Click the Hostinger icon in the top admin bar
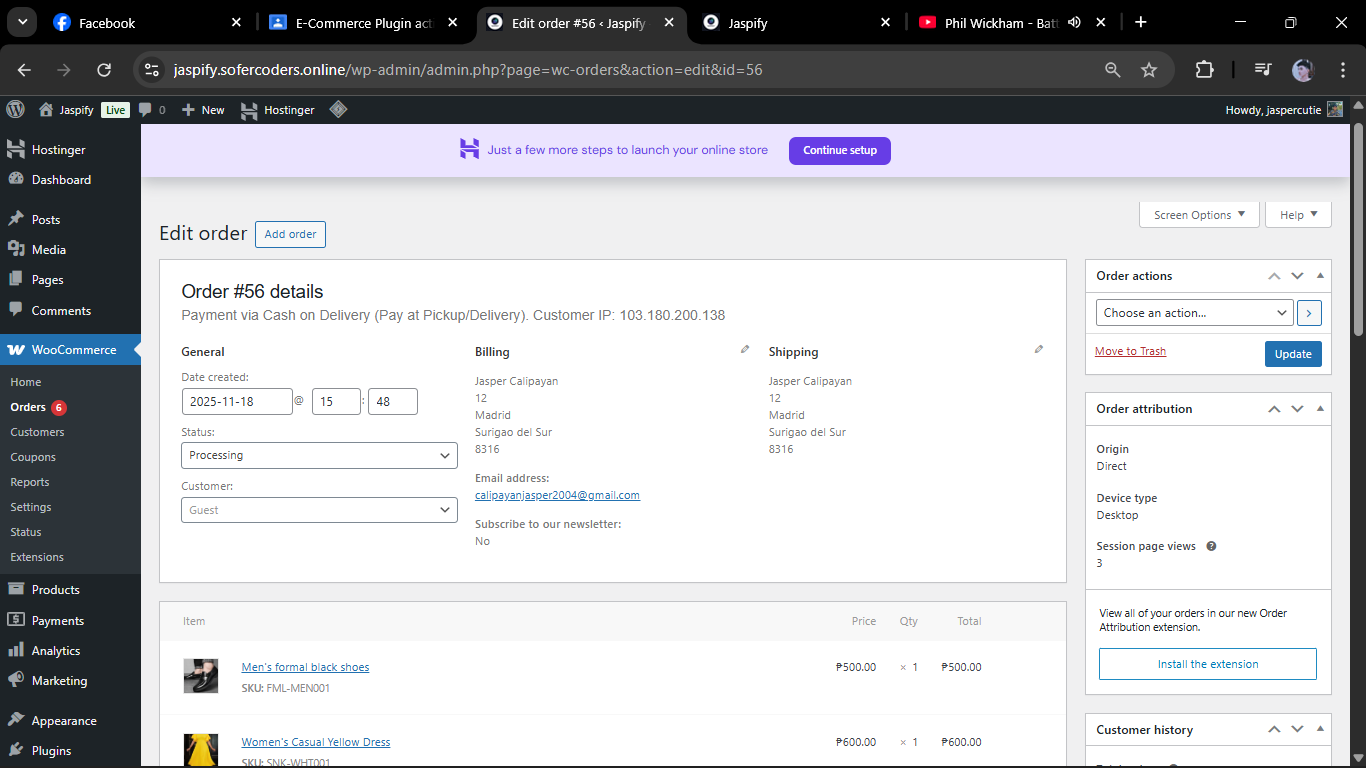This screenshot has height=768, width=1366. 248,110
